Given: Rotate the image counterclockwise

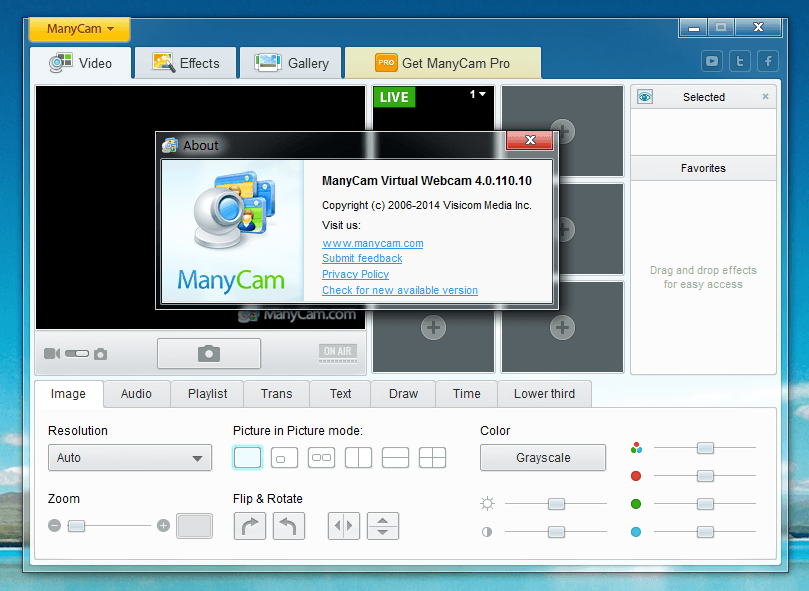Looking at the screenshot, I should (x=288, y=526).
